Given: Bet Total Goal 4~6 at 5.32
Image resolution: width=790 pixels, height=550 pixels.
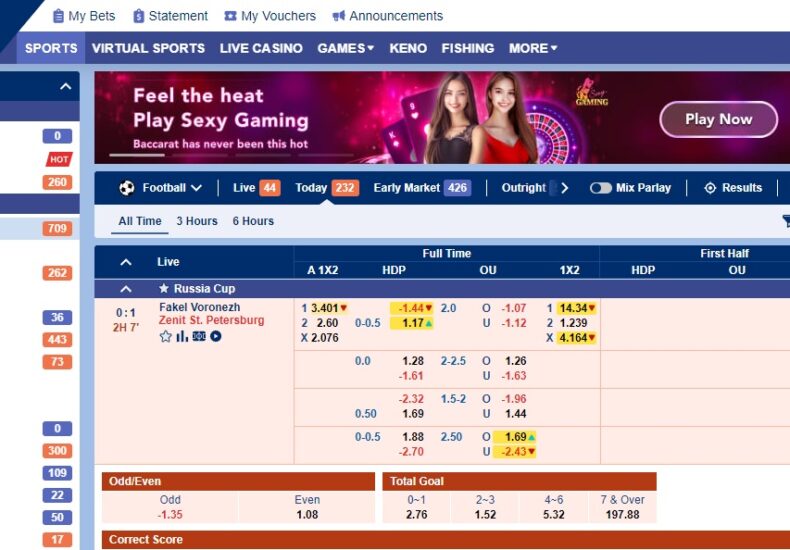Looking at the screenshot, I should (553, 515).
